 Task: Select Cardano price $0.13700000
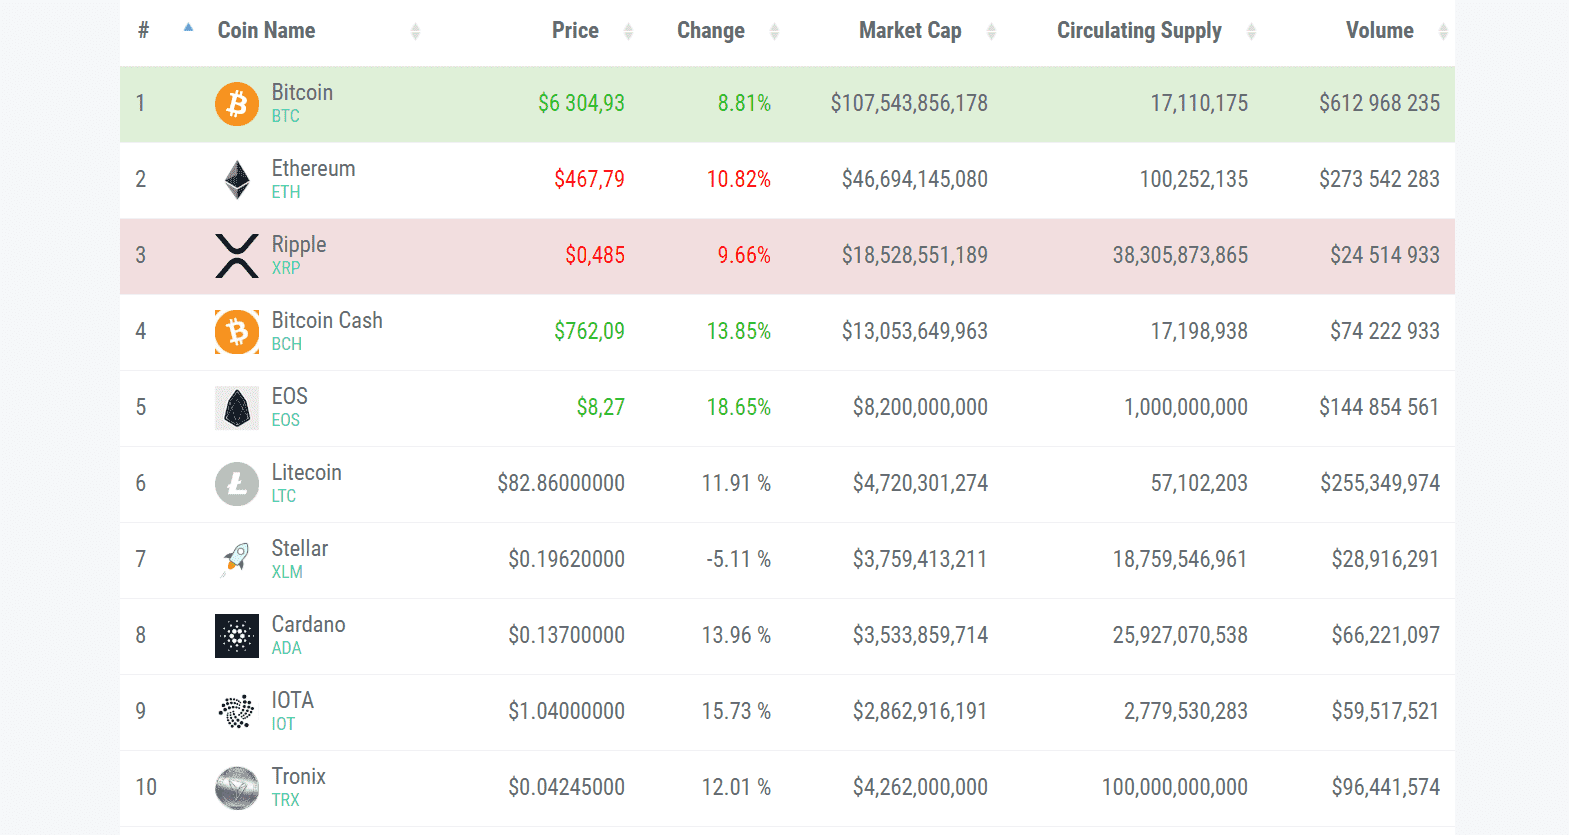pos(567,635)
